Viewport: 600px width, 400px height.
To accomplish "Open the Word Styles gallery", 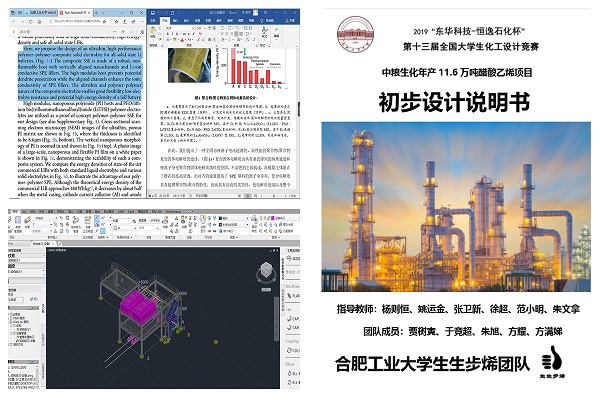I will pyautogui.click(x=264, y=33).
